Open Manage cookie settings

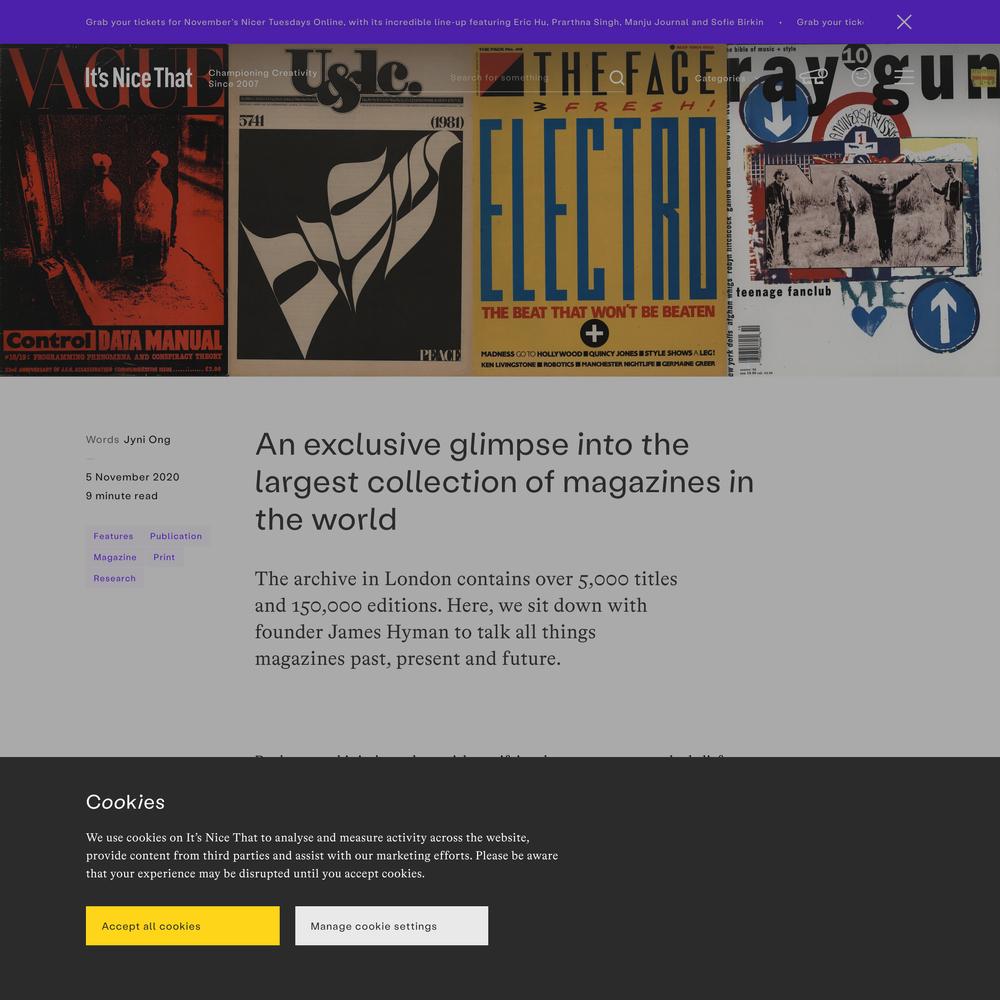coord(392,925)
